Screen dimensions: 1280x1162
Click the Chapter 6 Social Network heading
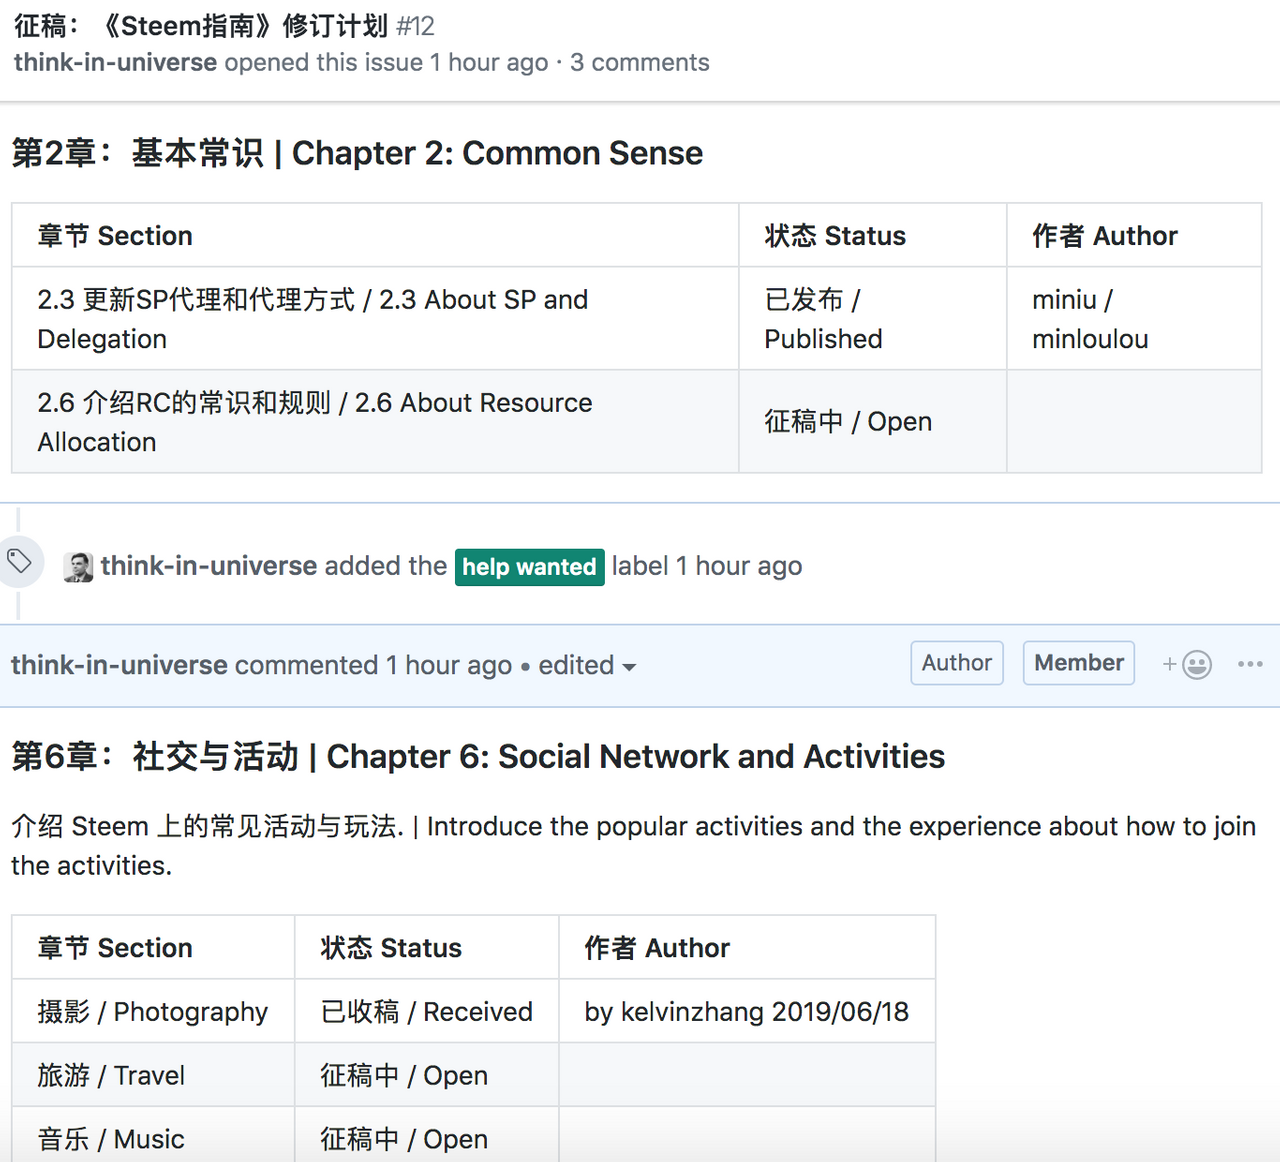pyautogui.click(x=478, y=756)
